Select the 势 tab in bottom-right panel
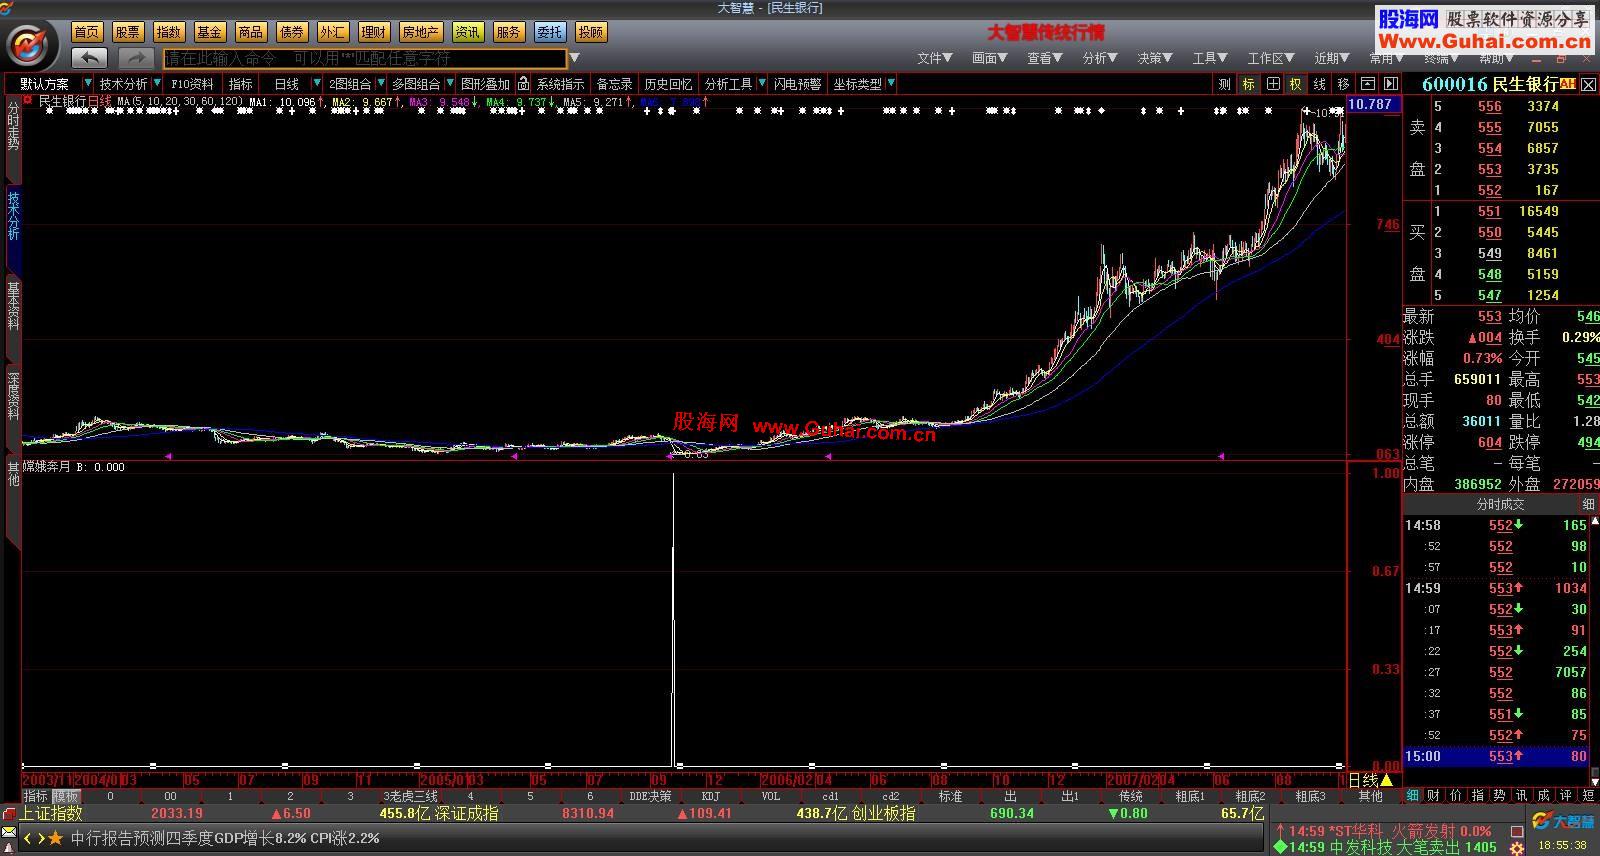 [1499, 795]
